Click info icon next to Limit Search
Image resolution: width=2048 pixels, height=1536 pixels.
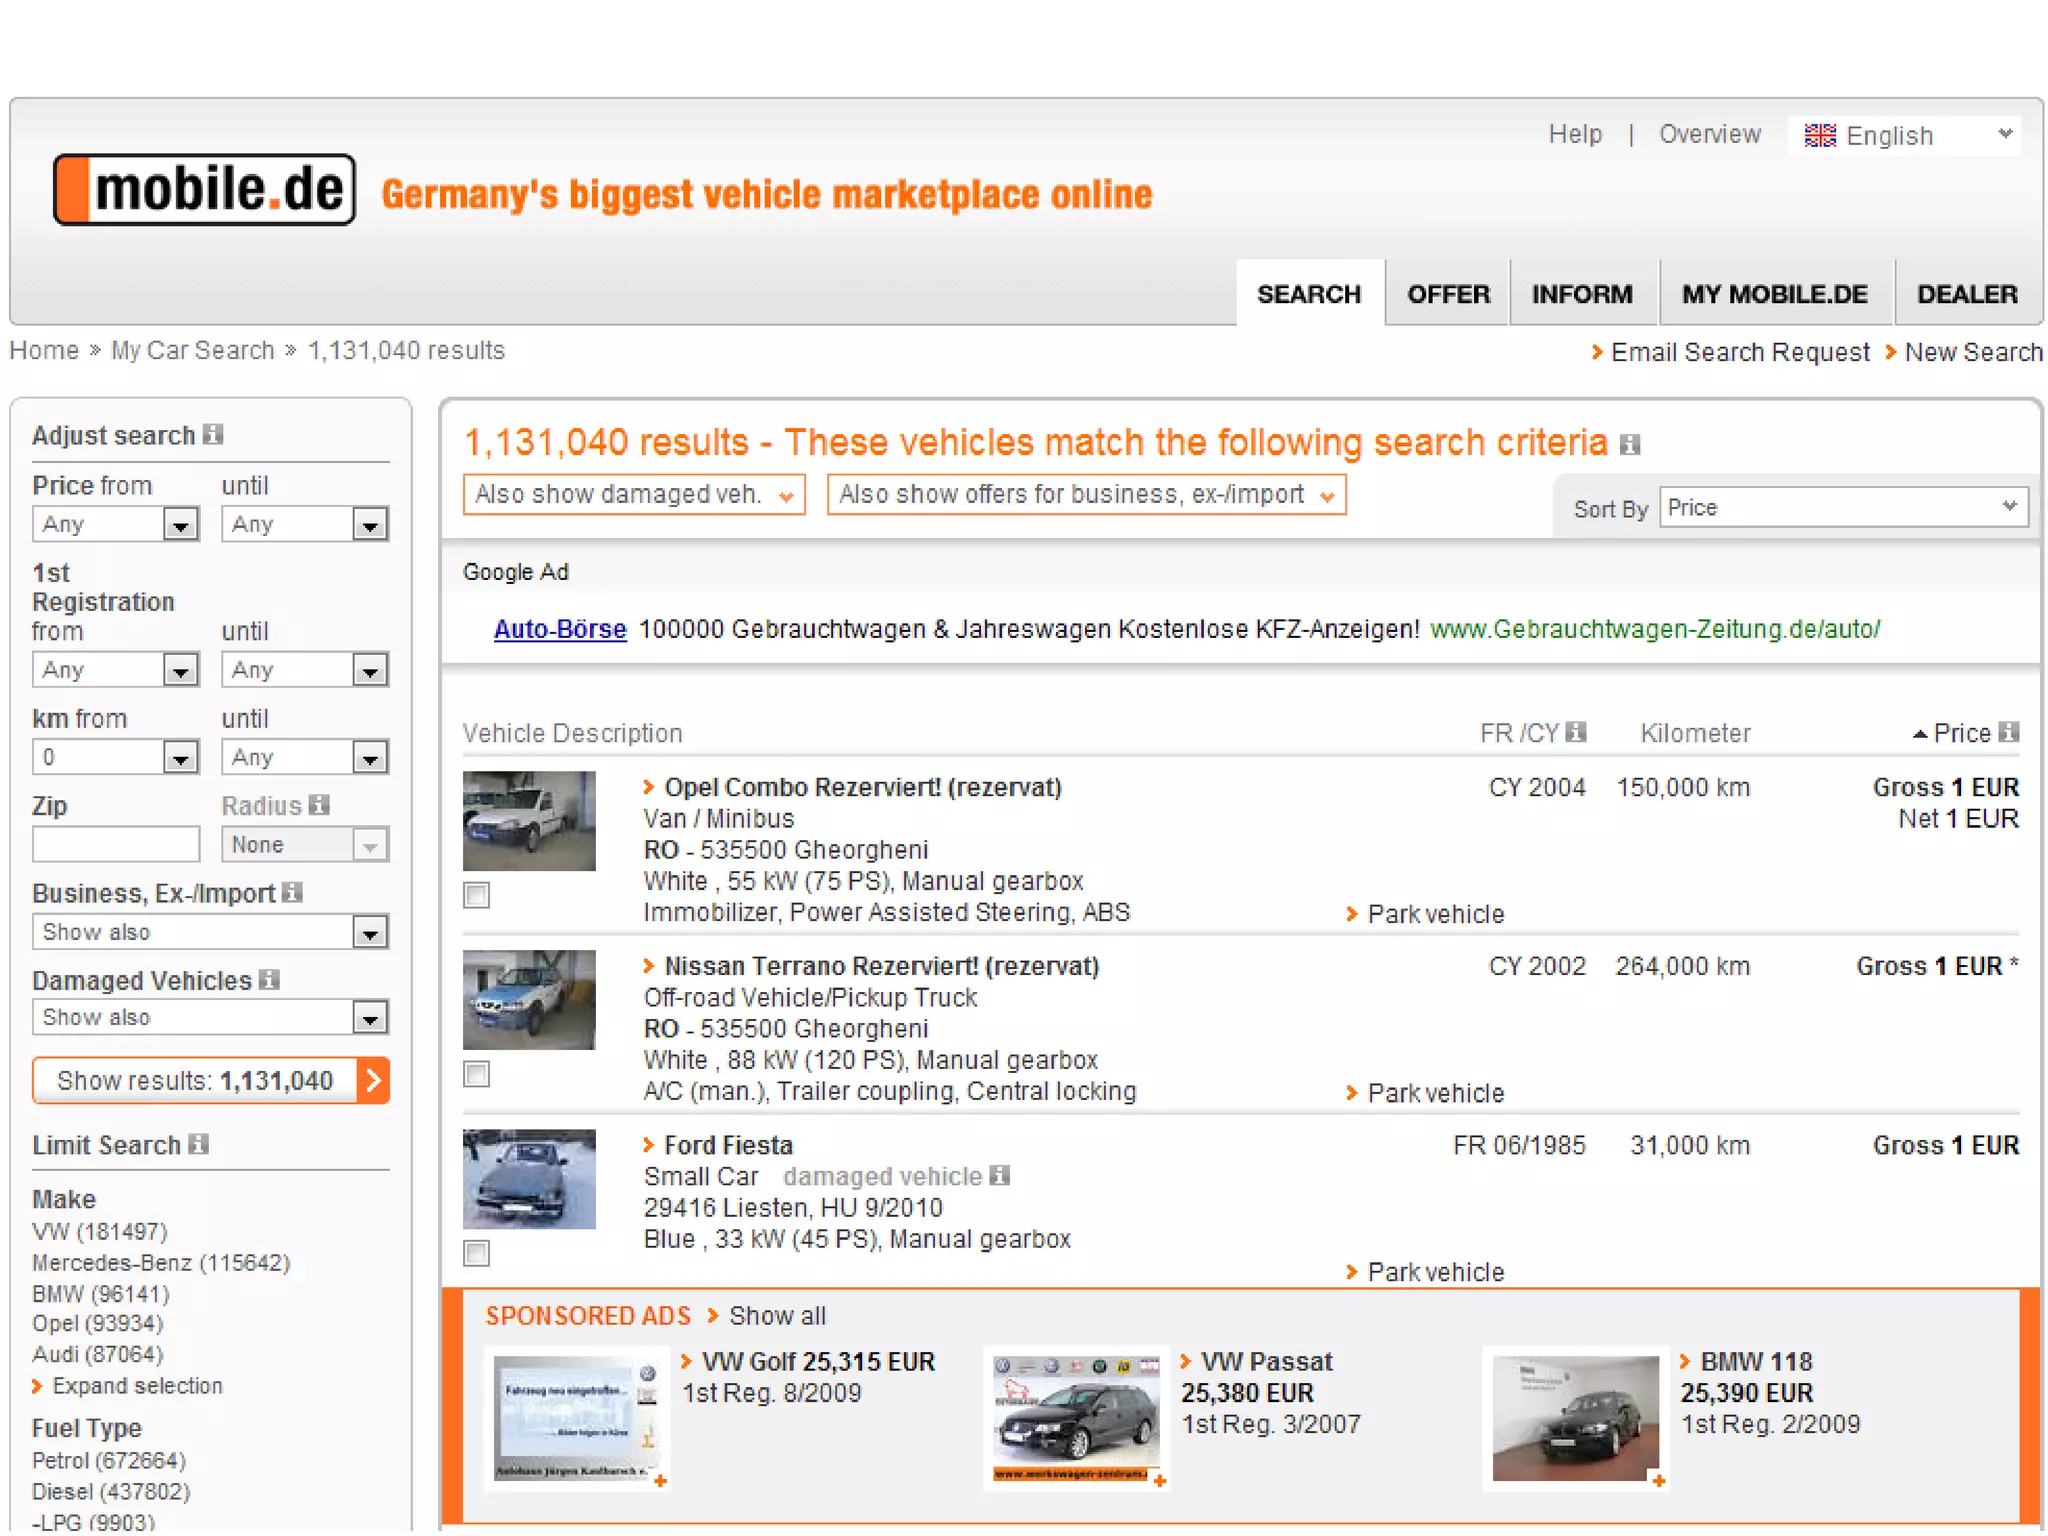[x=199, y=1144]
